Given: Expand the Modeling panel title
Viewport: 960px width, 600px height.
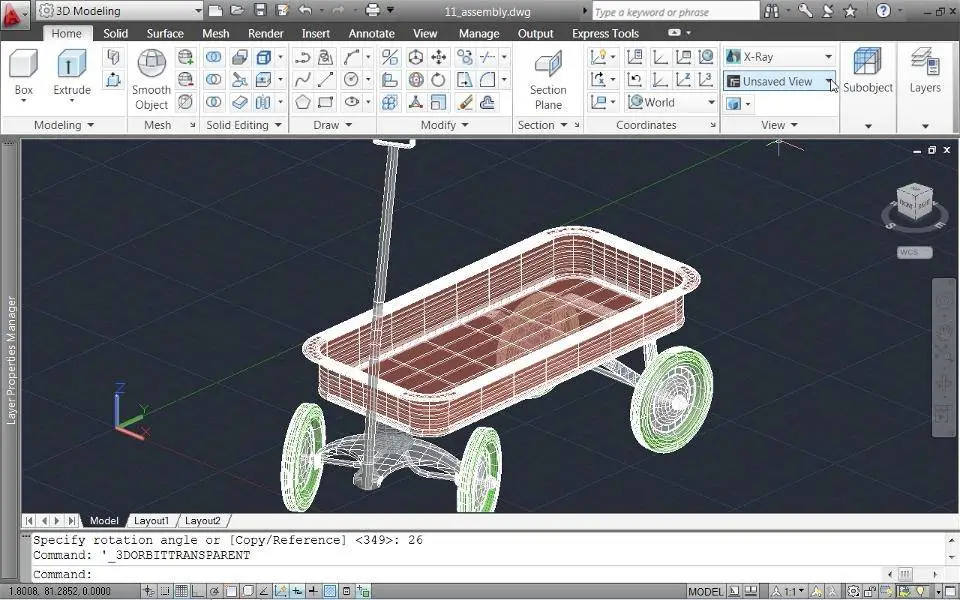Looking at the screenshot, I should (x=64, y=125).
